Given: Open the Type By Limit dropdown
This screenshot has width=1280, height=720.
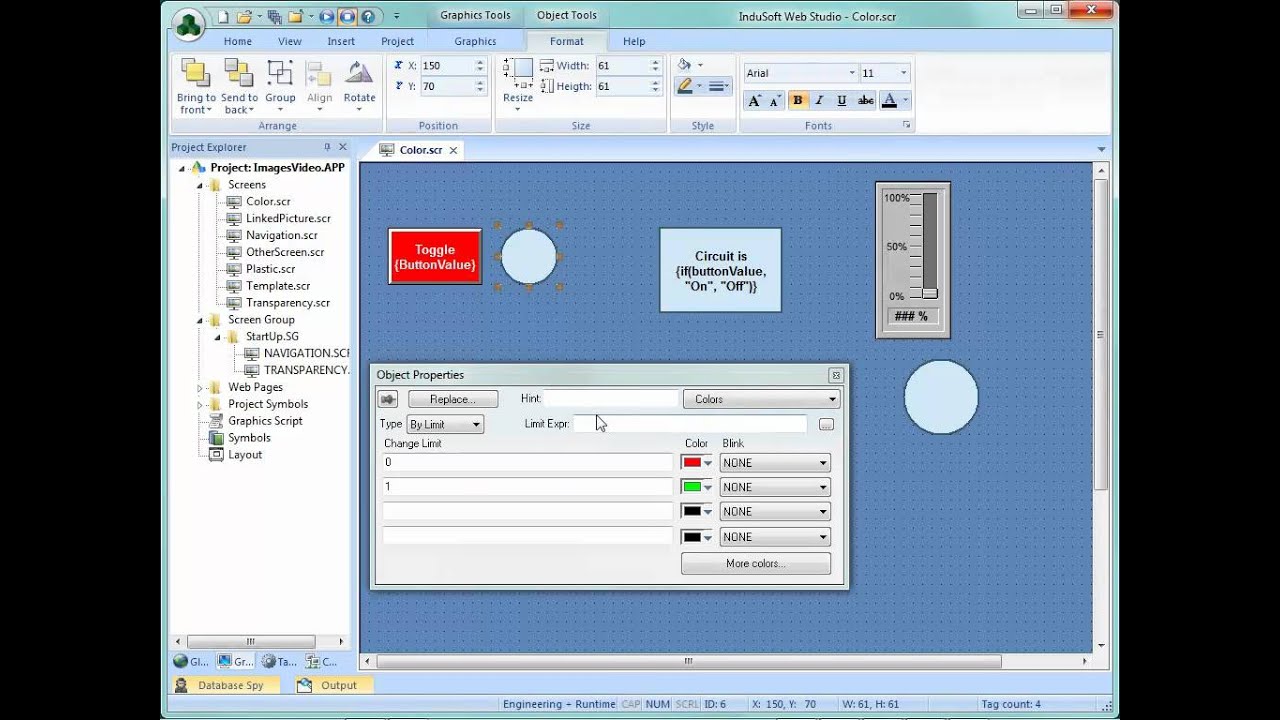Looking at the screenshot, I should coord(445,424).
